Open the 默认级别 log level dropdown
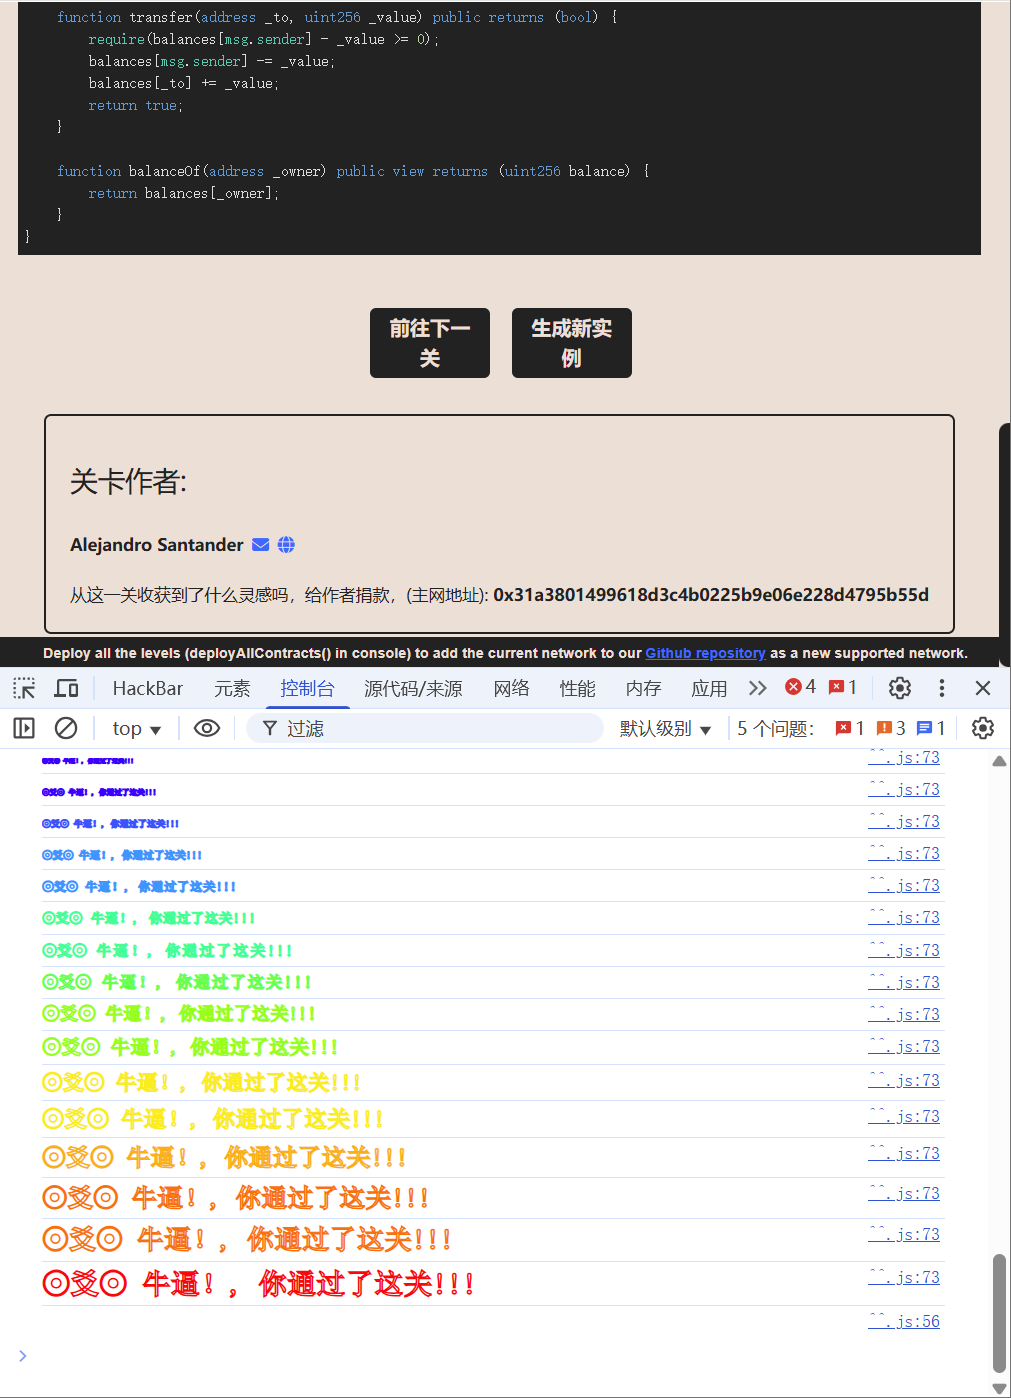The width and height of the screenshot is (1011, 1398). pyautogui.click(x=665, y=729)
